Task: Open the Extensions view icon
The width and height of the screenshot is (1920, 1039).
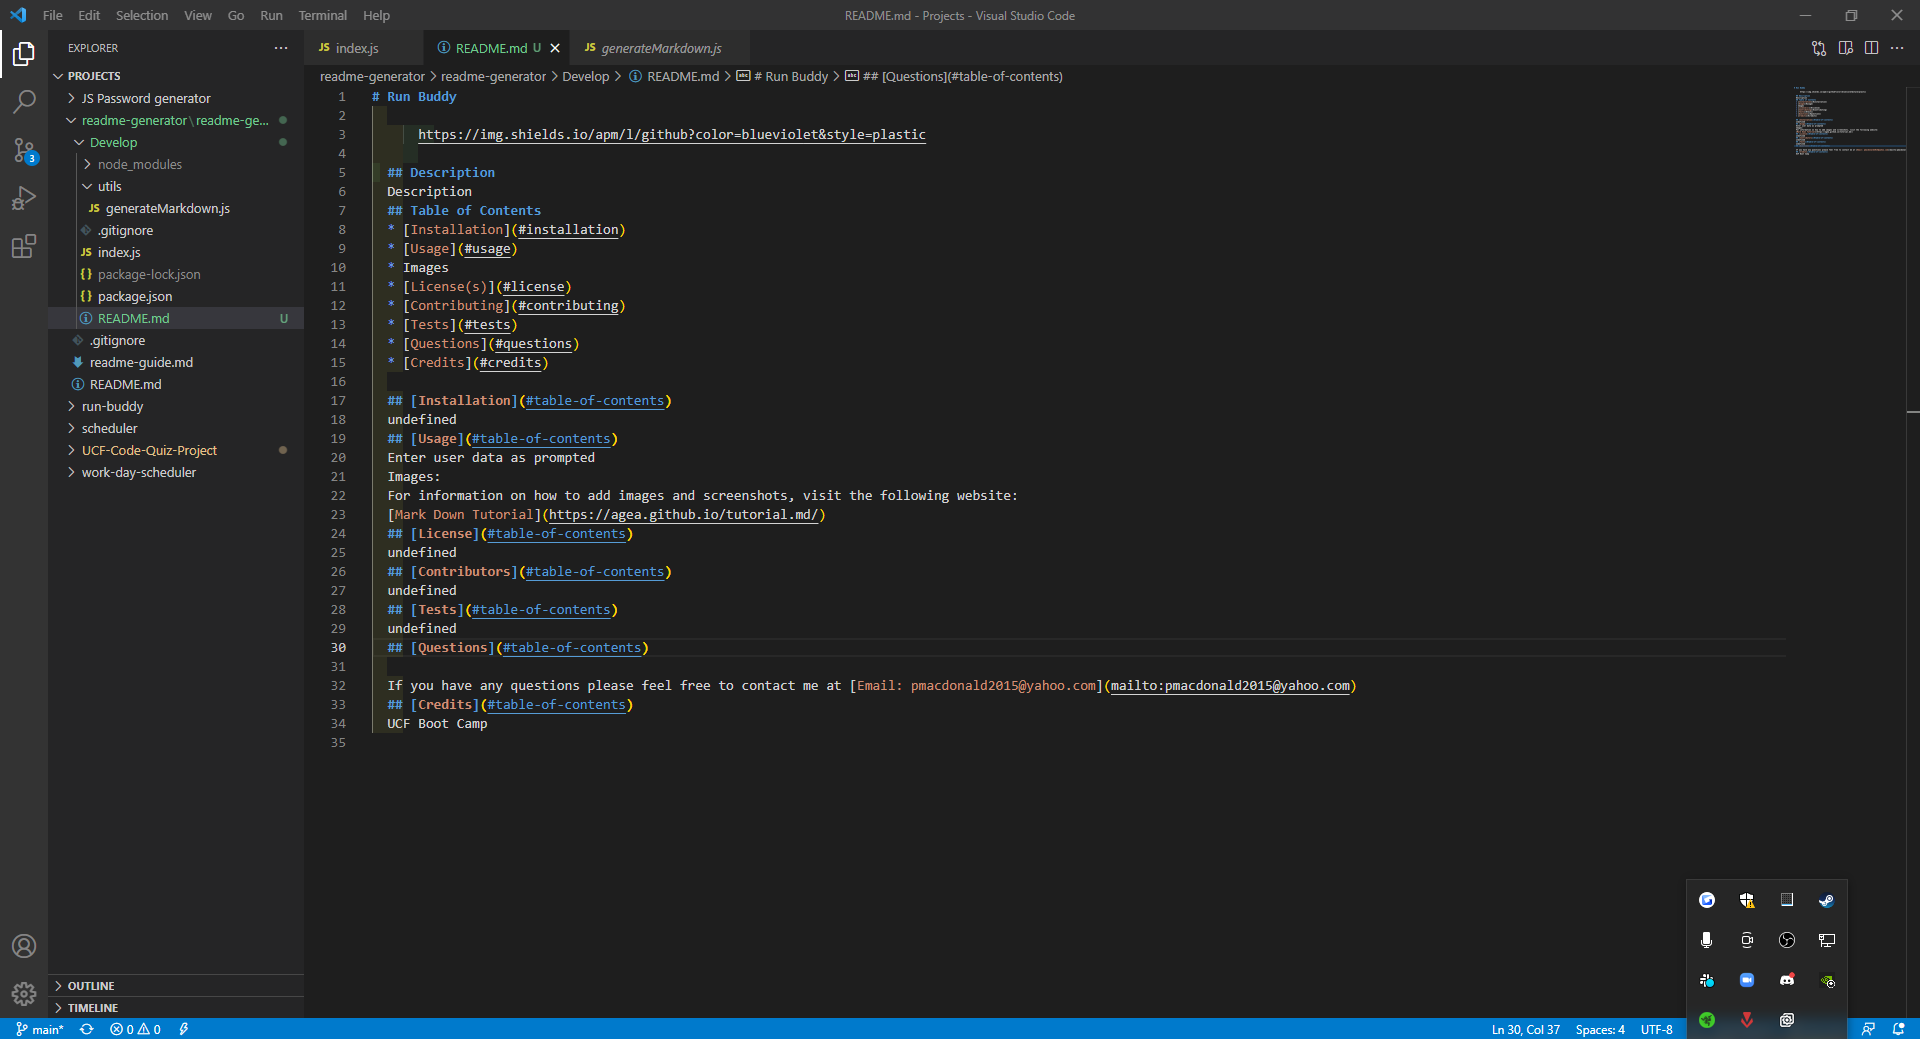Action: pos(24,246)
